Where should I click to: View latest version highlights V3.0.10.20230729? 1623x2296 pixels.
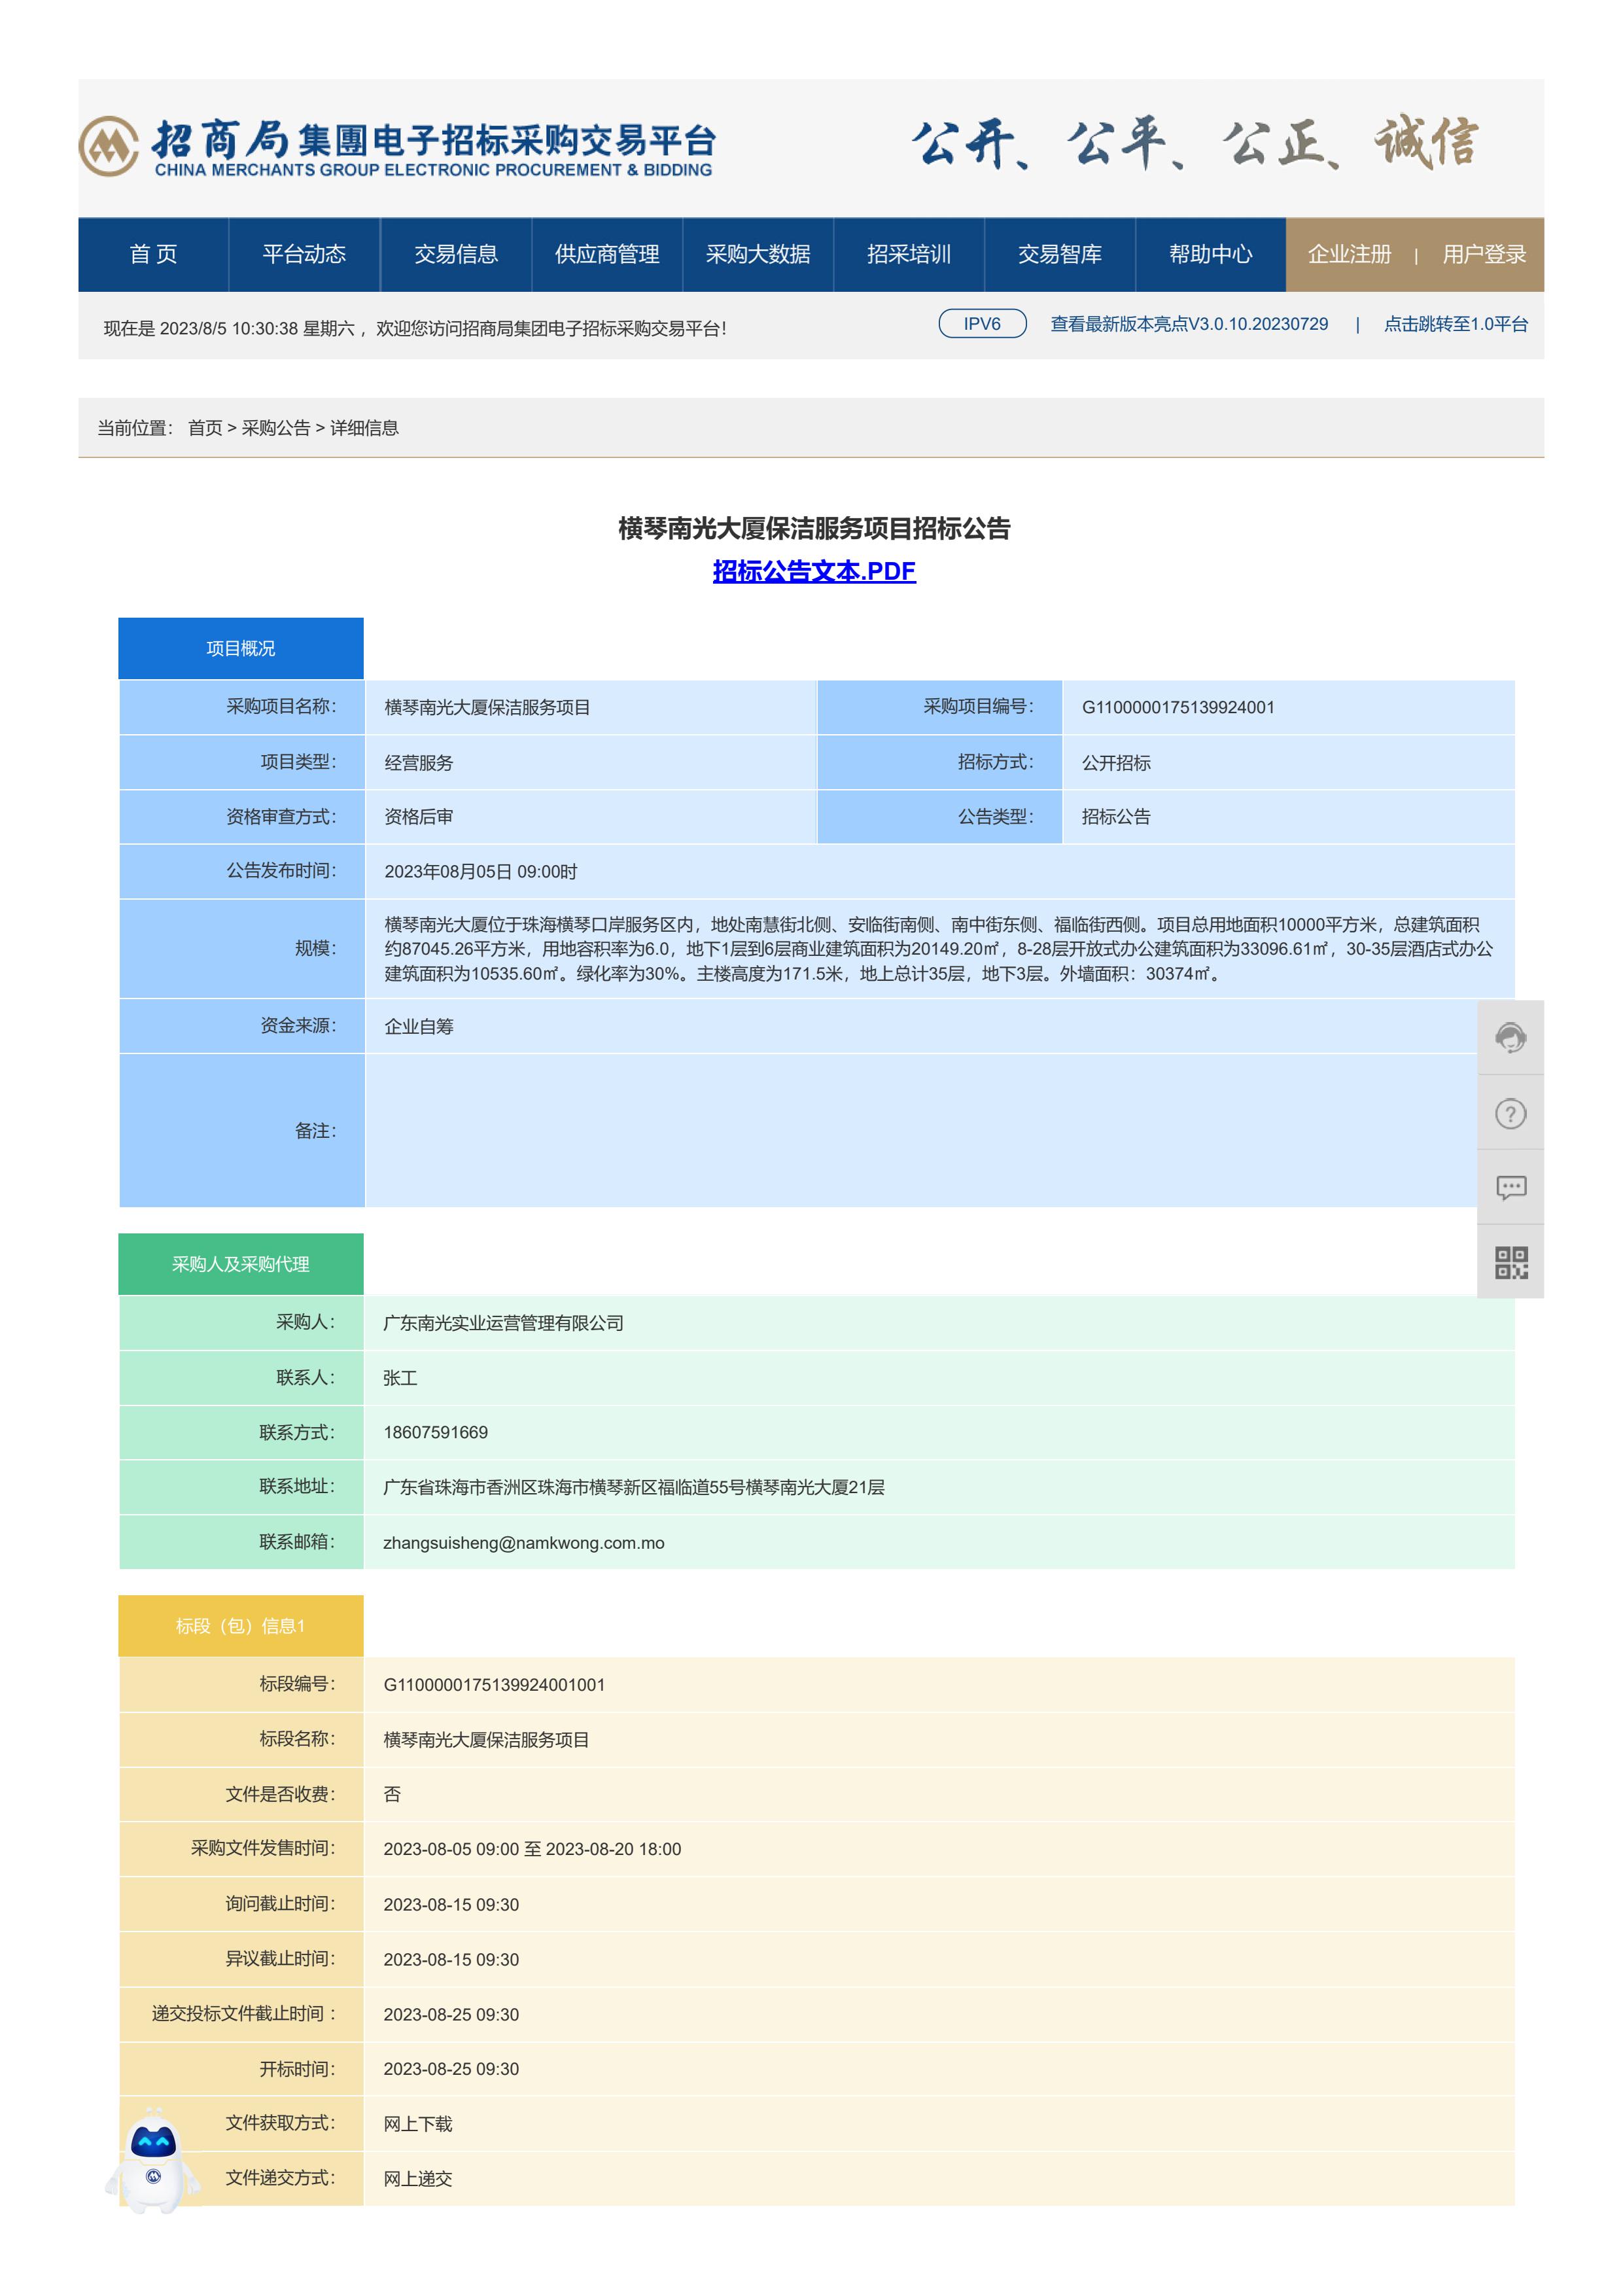point(1189,324)
